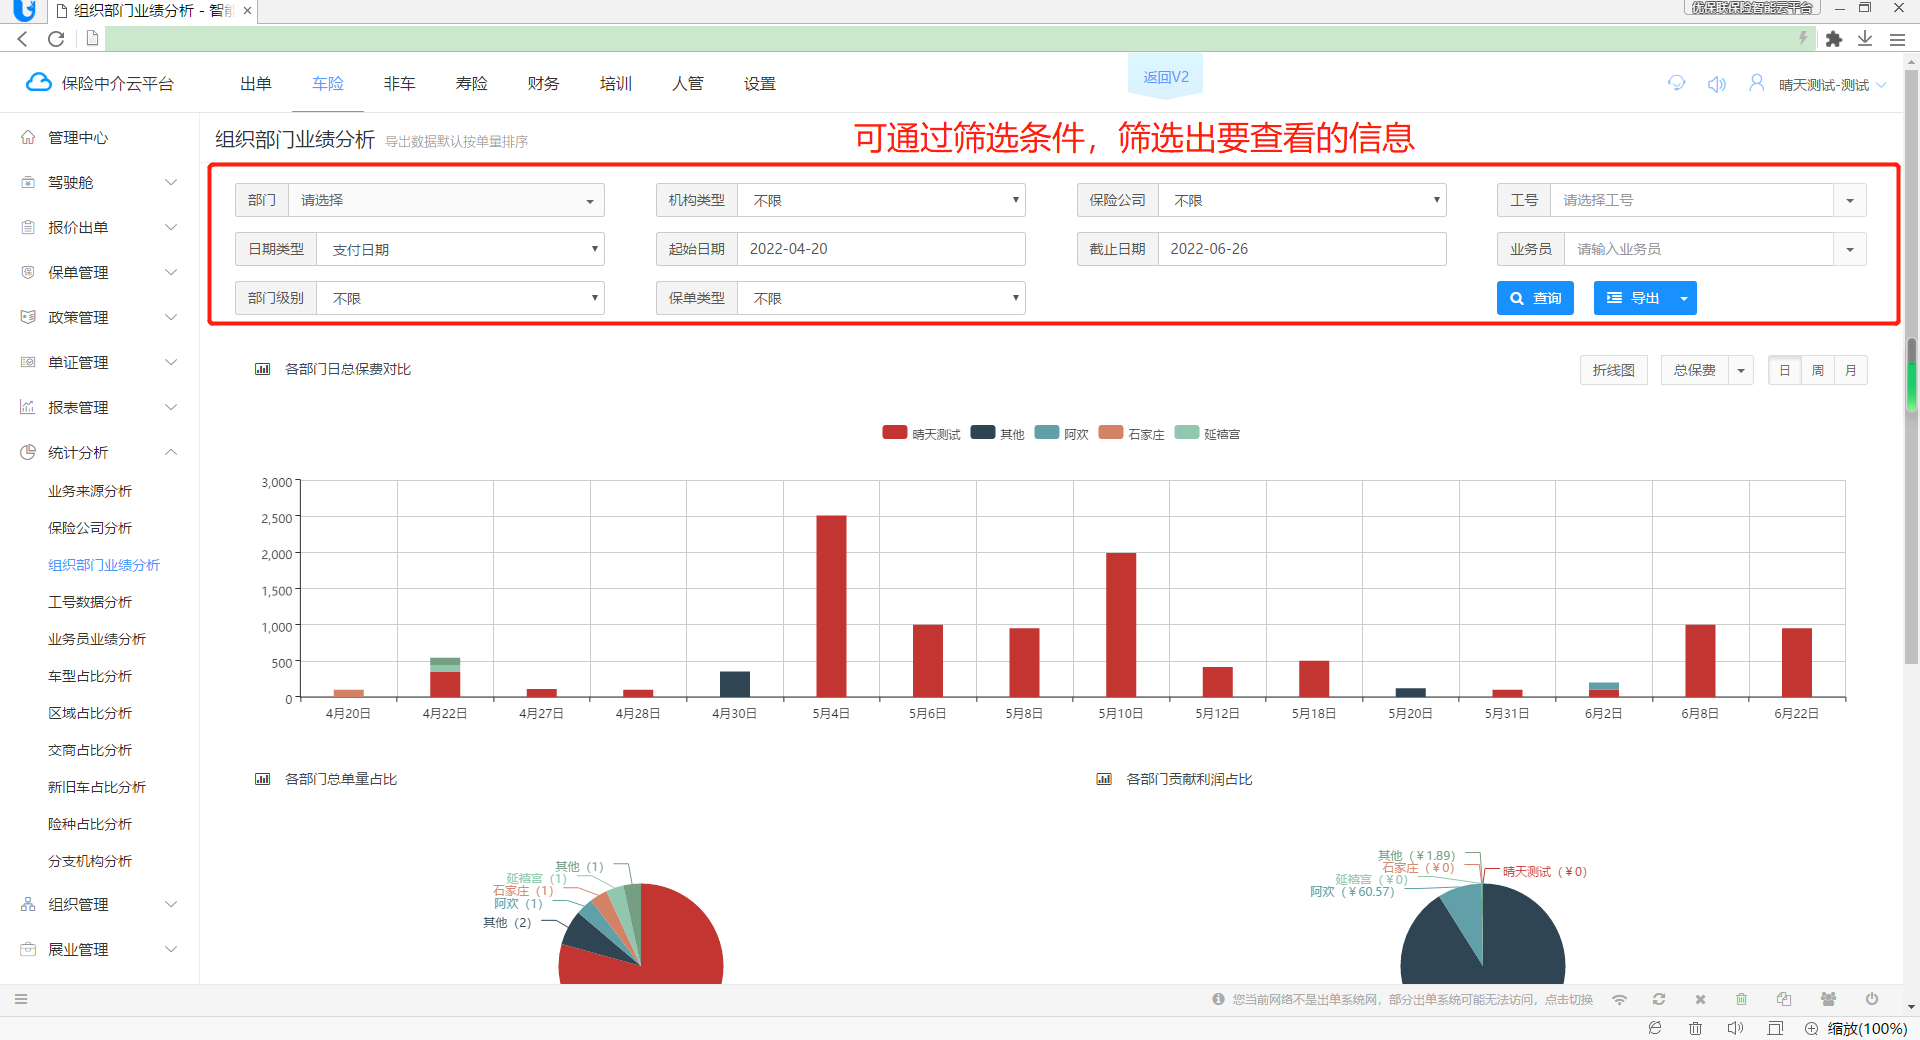Screen dimensions: 1920x1040
Task: Click the 5月4日 red bar
Action: (831, 606)
